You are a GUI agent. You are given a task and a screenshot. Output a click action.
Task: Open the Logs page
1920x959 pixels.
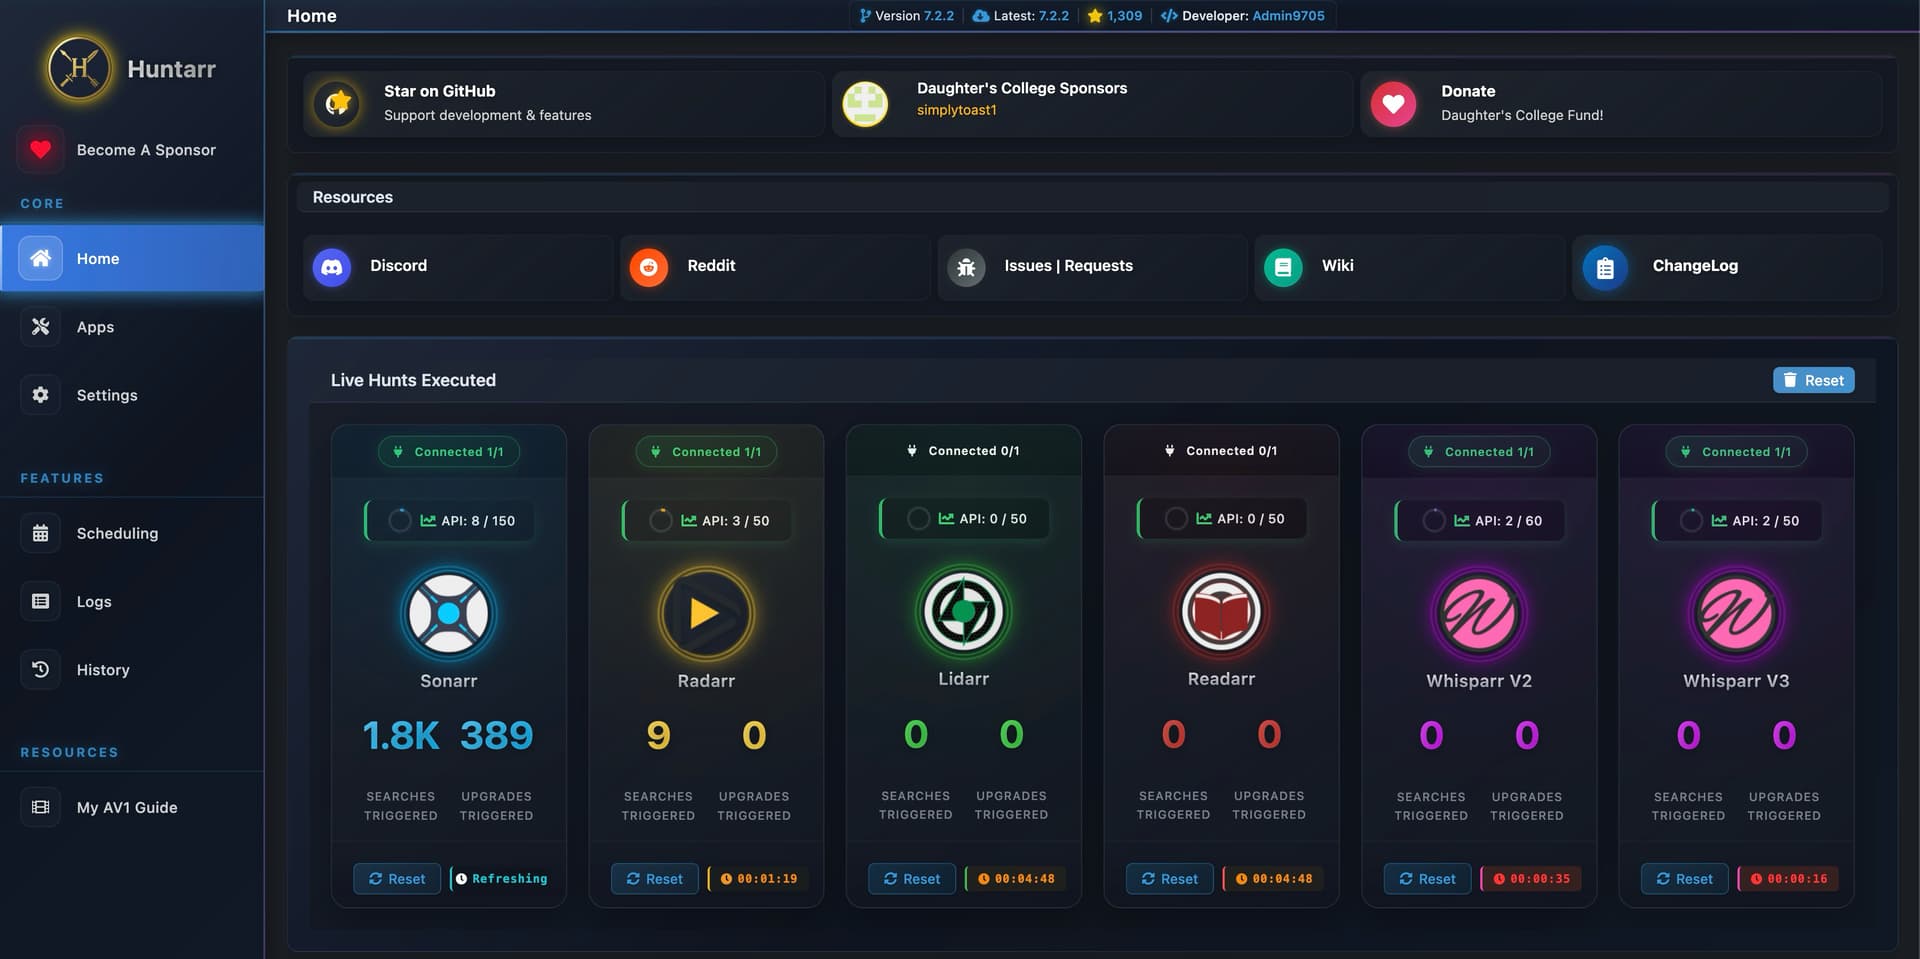click(132, 601)
